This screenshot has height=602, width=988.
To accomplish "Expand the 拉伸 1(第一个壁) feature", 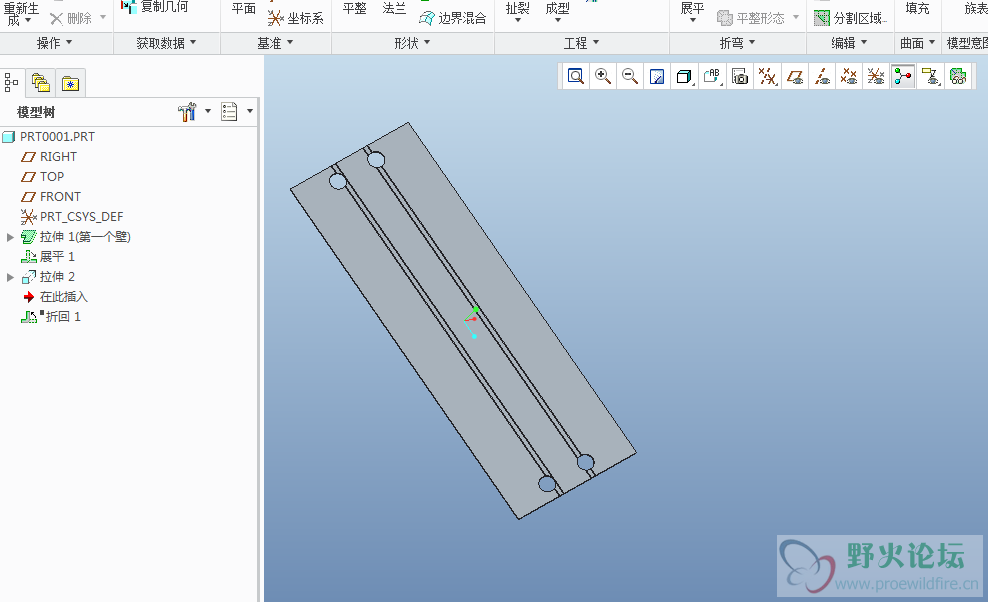I will coord(10,237).
